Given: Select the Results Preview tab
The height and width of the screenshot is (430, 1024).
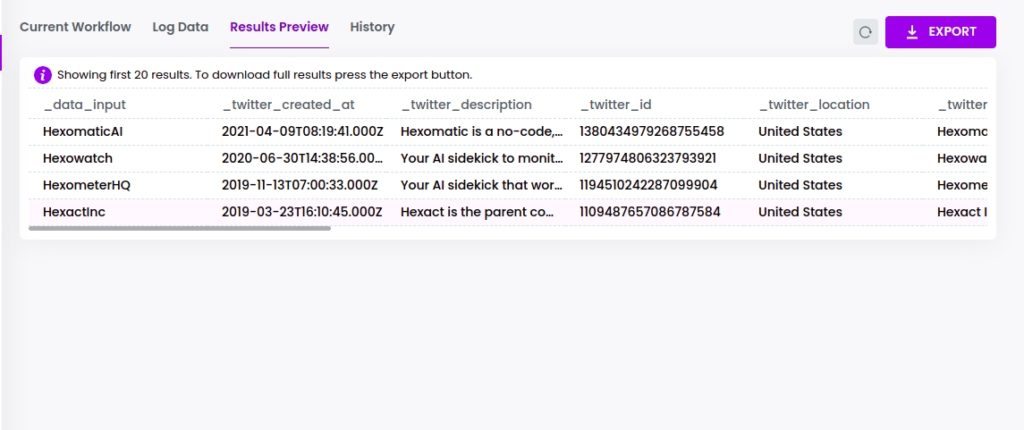Looking at the screenshot, I should pos(279,27).
